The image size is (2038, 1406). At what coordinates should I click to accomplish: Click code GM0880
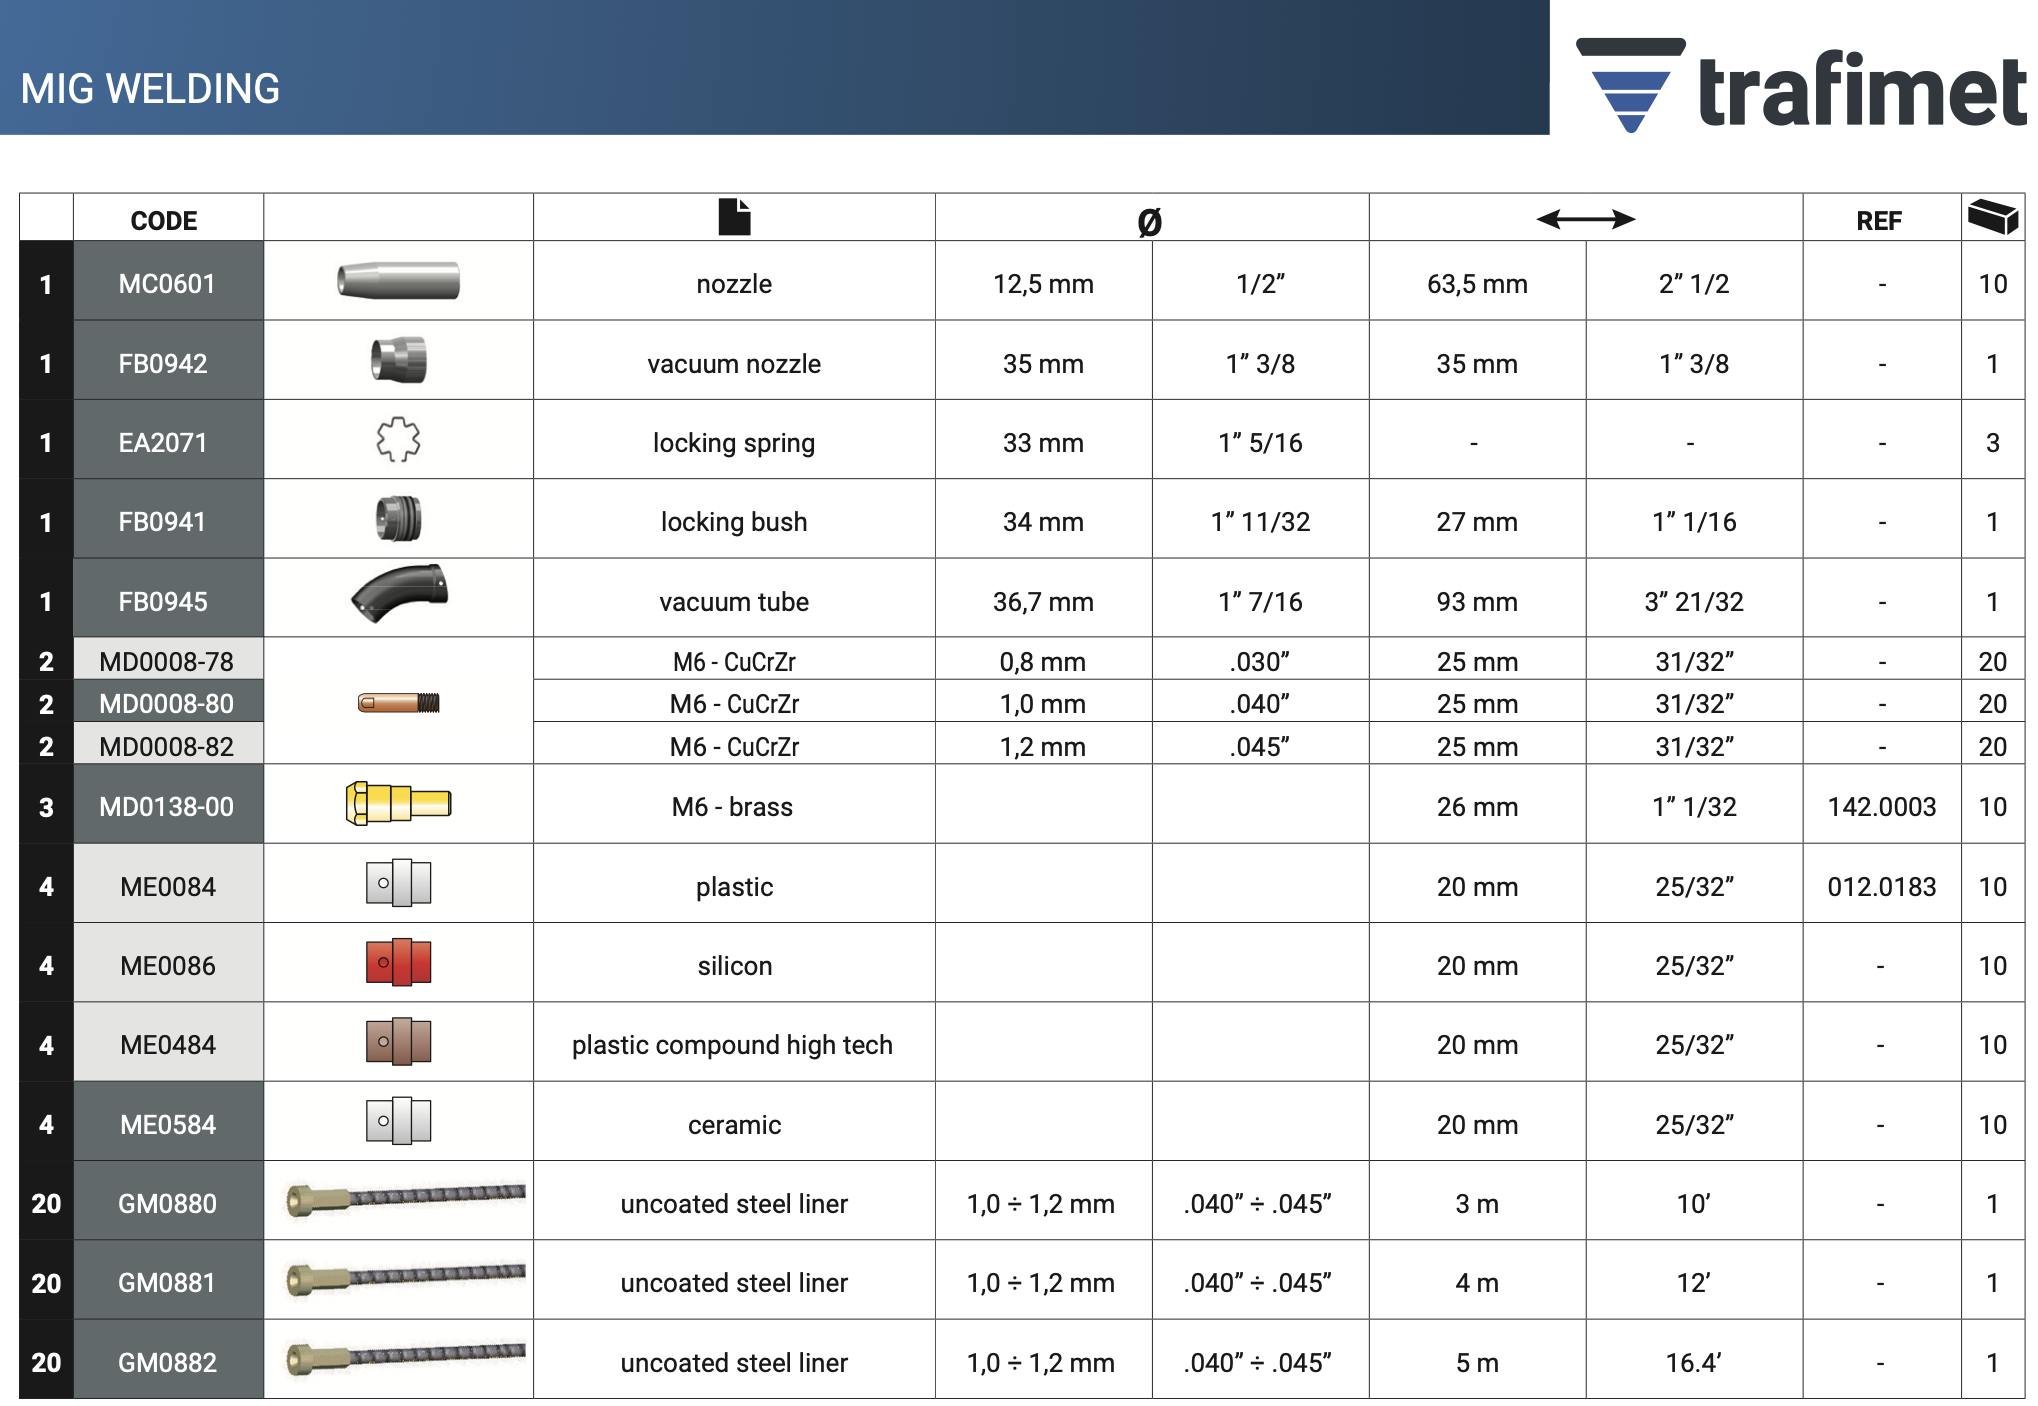[167, 1204]
